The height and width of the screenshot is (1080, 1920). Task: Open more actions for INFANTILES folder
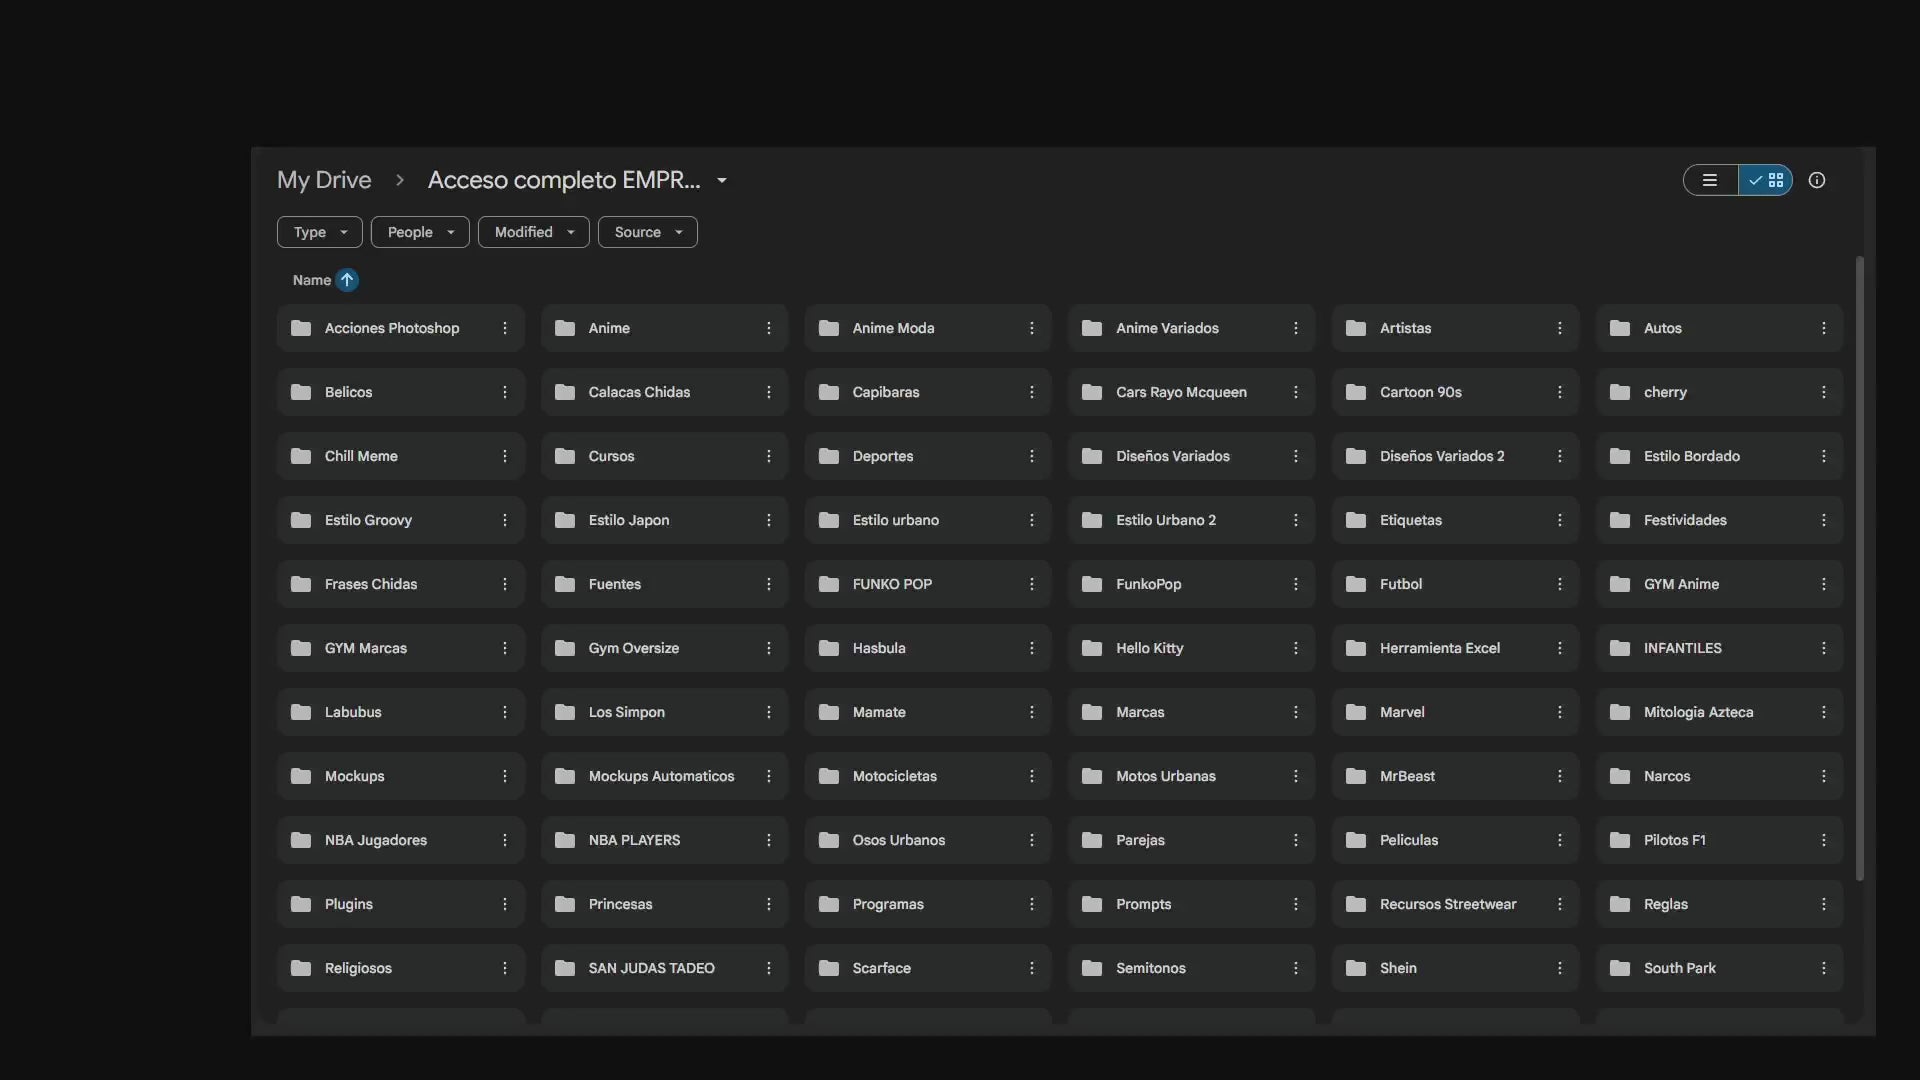tap(1824, 648)
